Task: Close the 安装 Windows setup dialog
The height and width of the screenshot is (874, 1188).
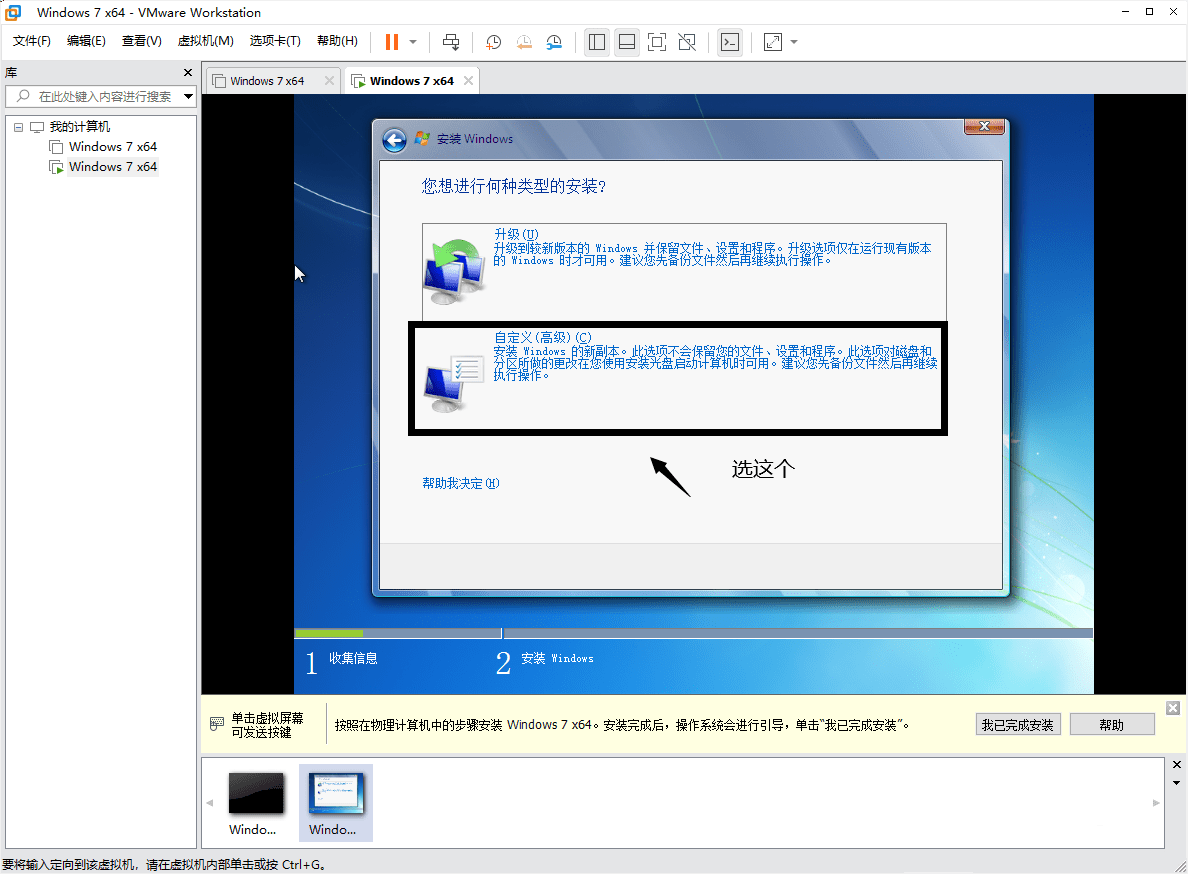Action: point(984,126)
